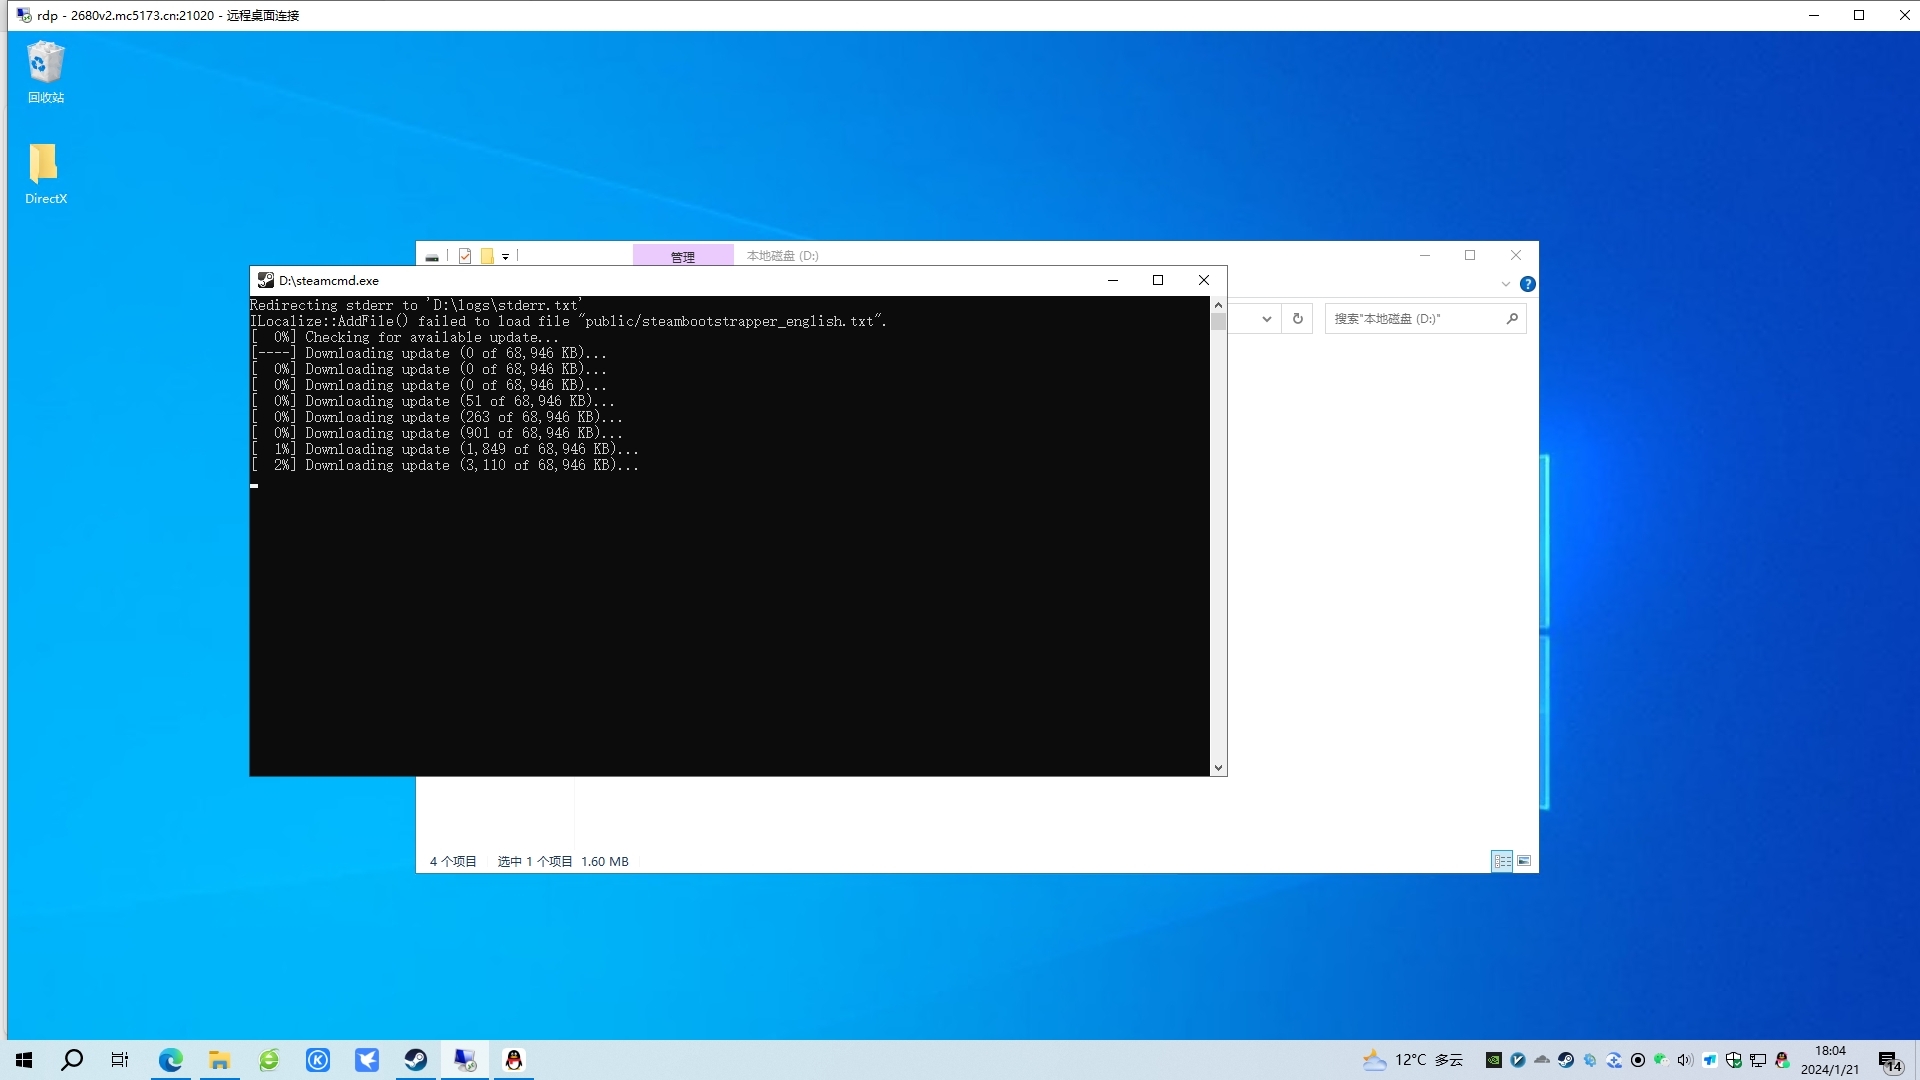Screen dimensions: 1920x1080
Task: Open Microsoft Edge from the taskbar
Action: pos(171,1060)
